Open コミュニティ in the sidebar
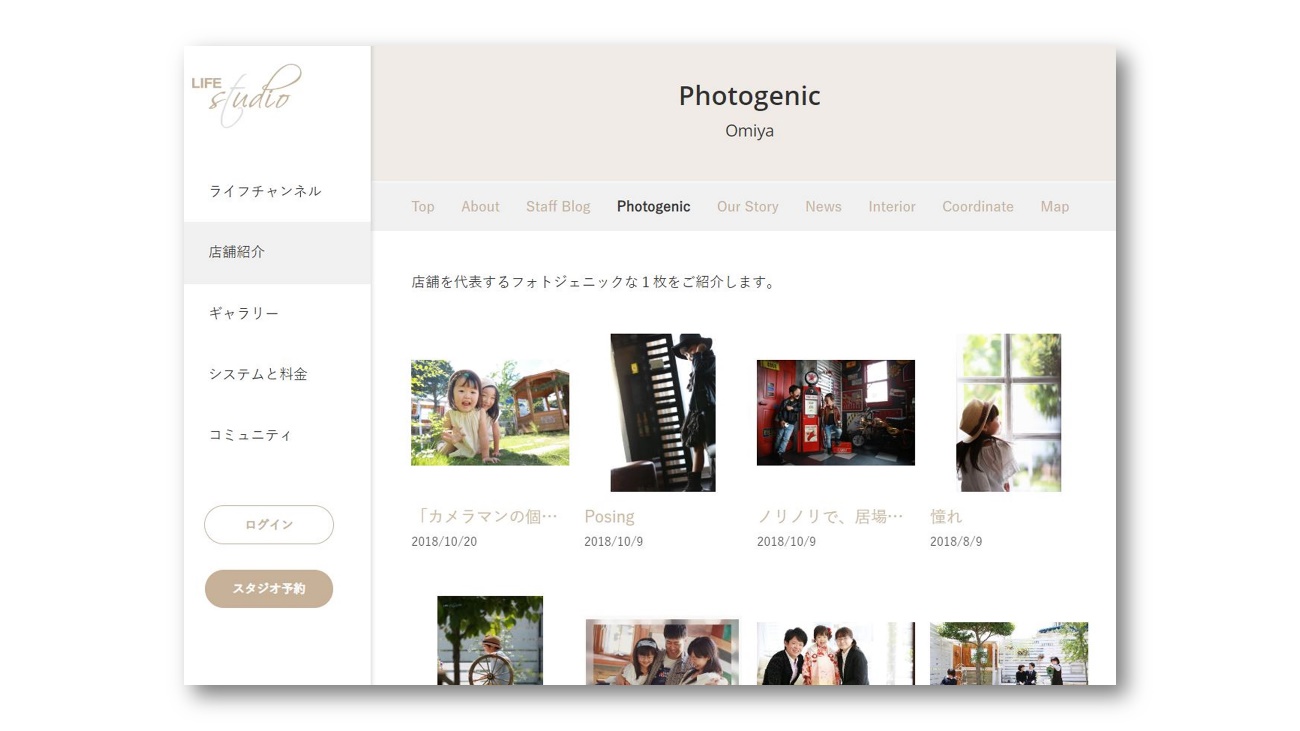This screenshot has width=1300, height=731. click(x=250, y=435)
